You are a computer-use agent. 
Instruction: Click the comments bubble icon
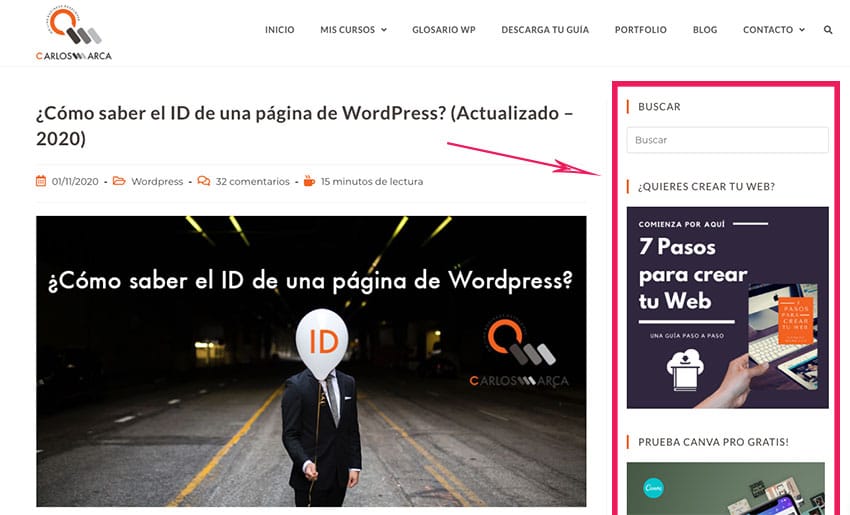click(204, 181)
